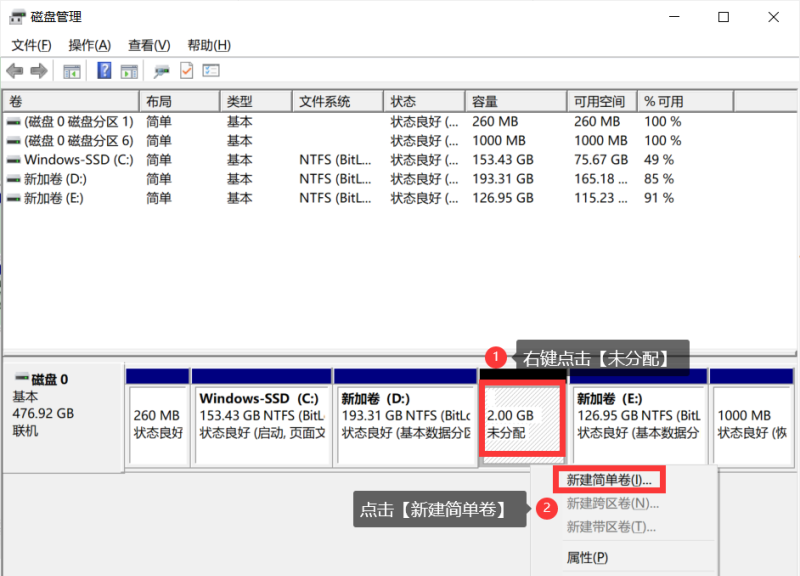Click the 126.95 GB capacity cell

tap(503, 198)
